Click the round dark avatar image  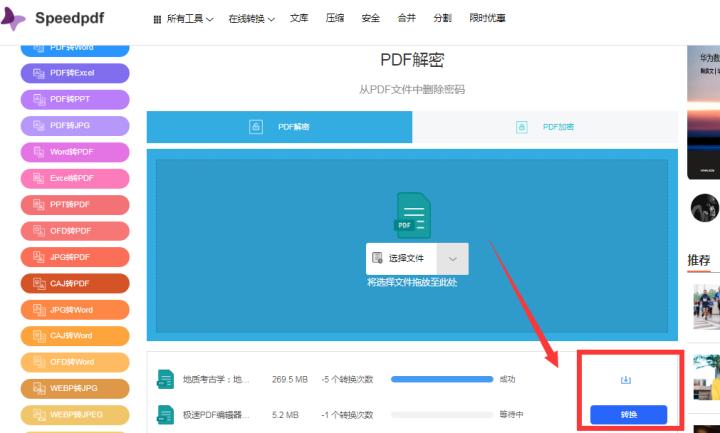coord(704,208)
